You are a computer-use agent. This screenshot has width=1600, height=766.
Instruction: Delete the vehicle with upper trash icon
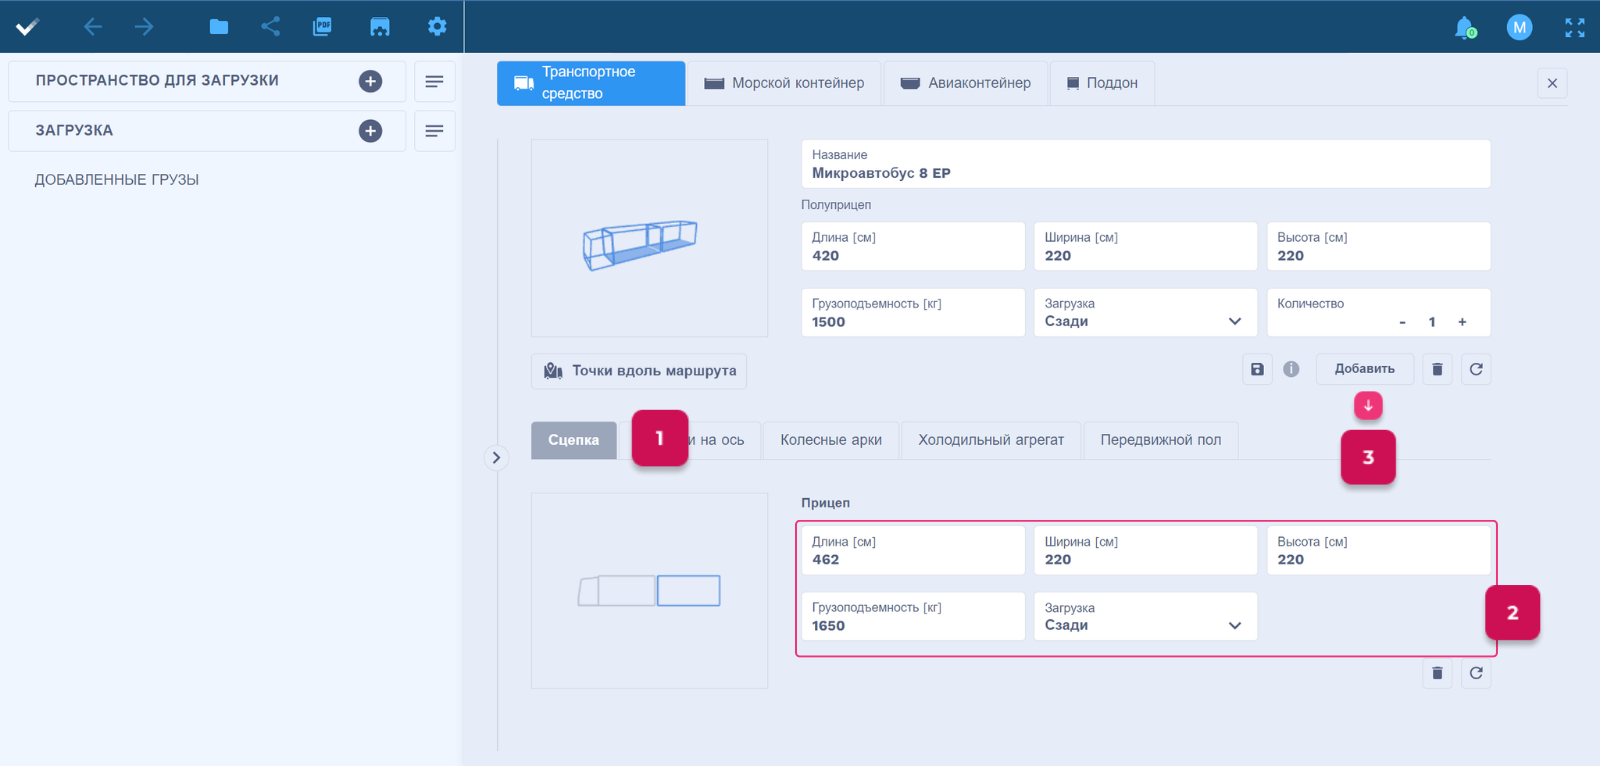[1437, 369]
